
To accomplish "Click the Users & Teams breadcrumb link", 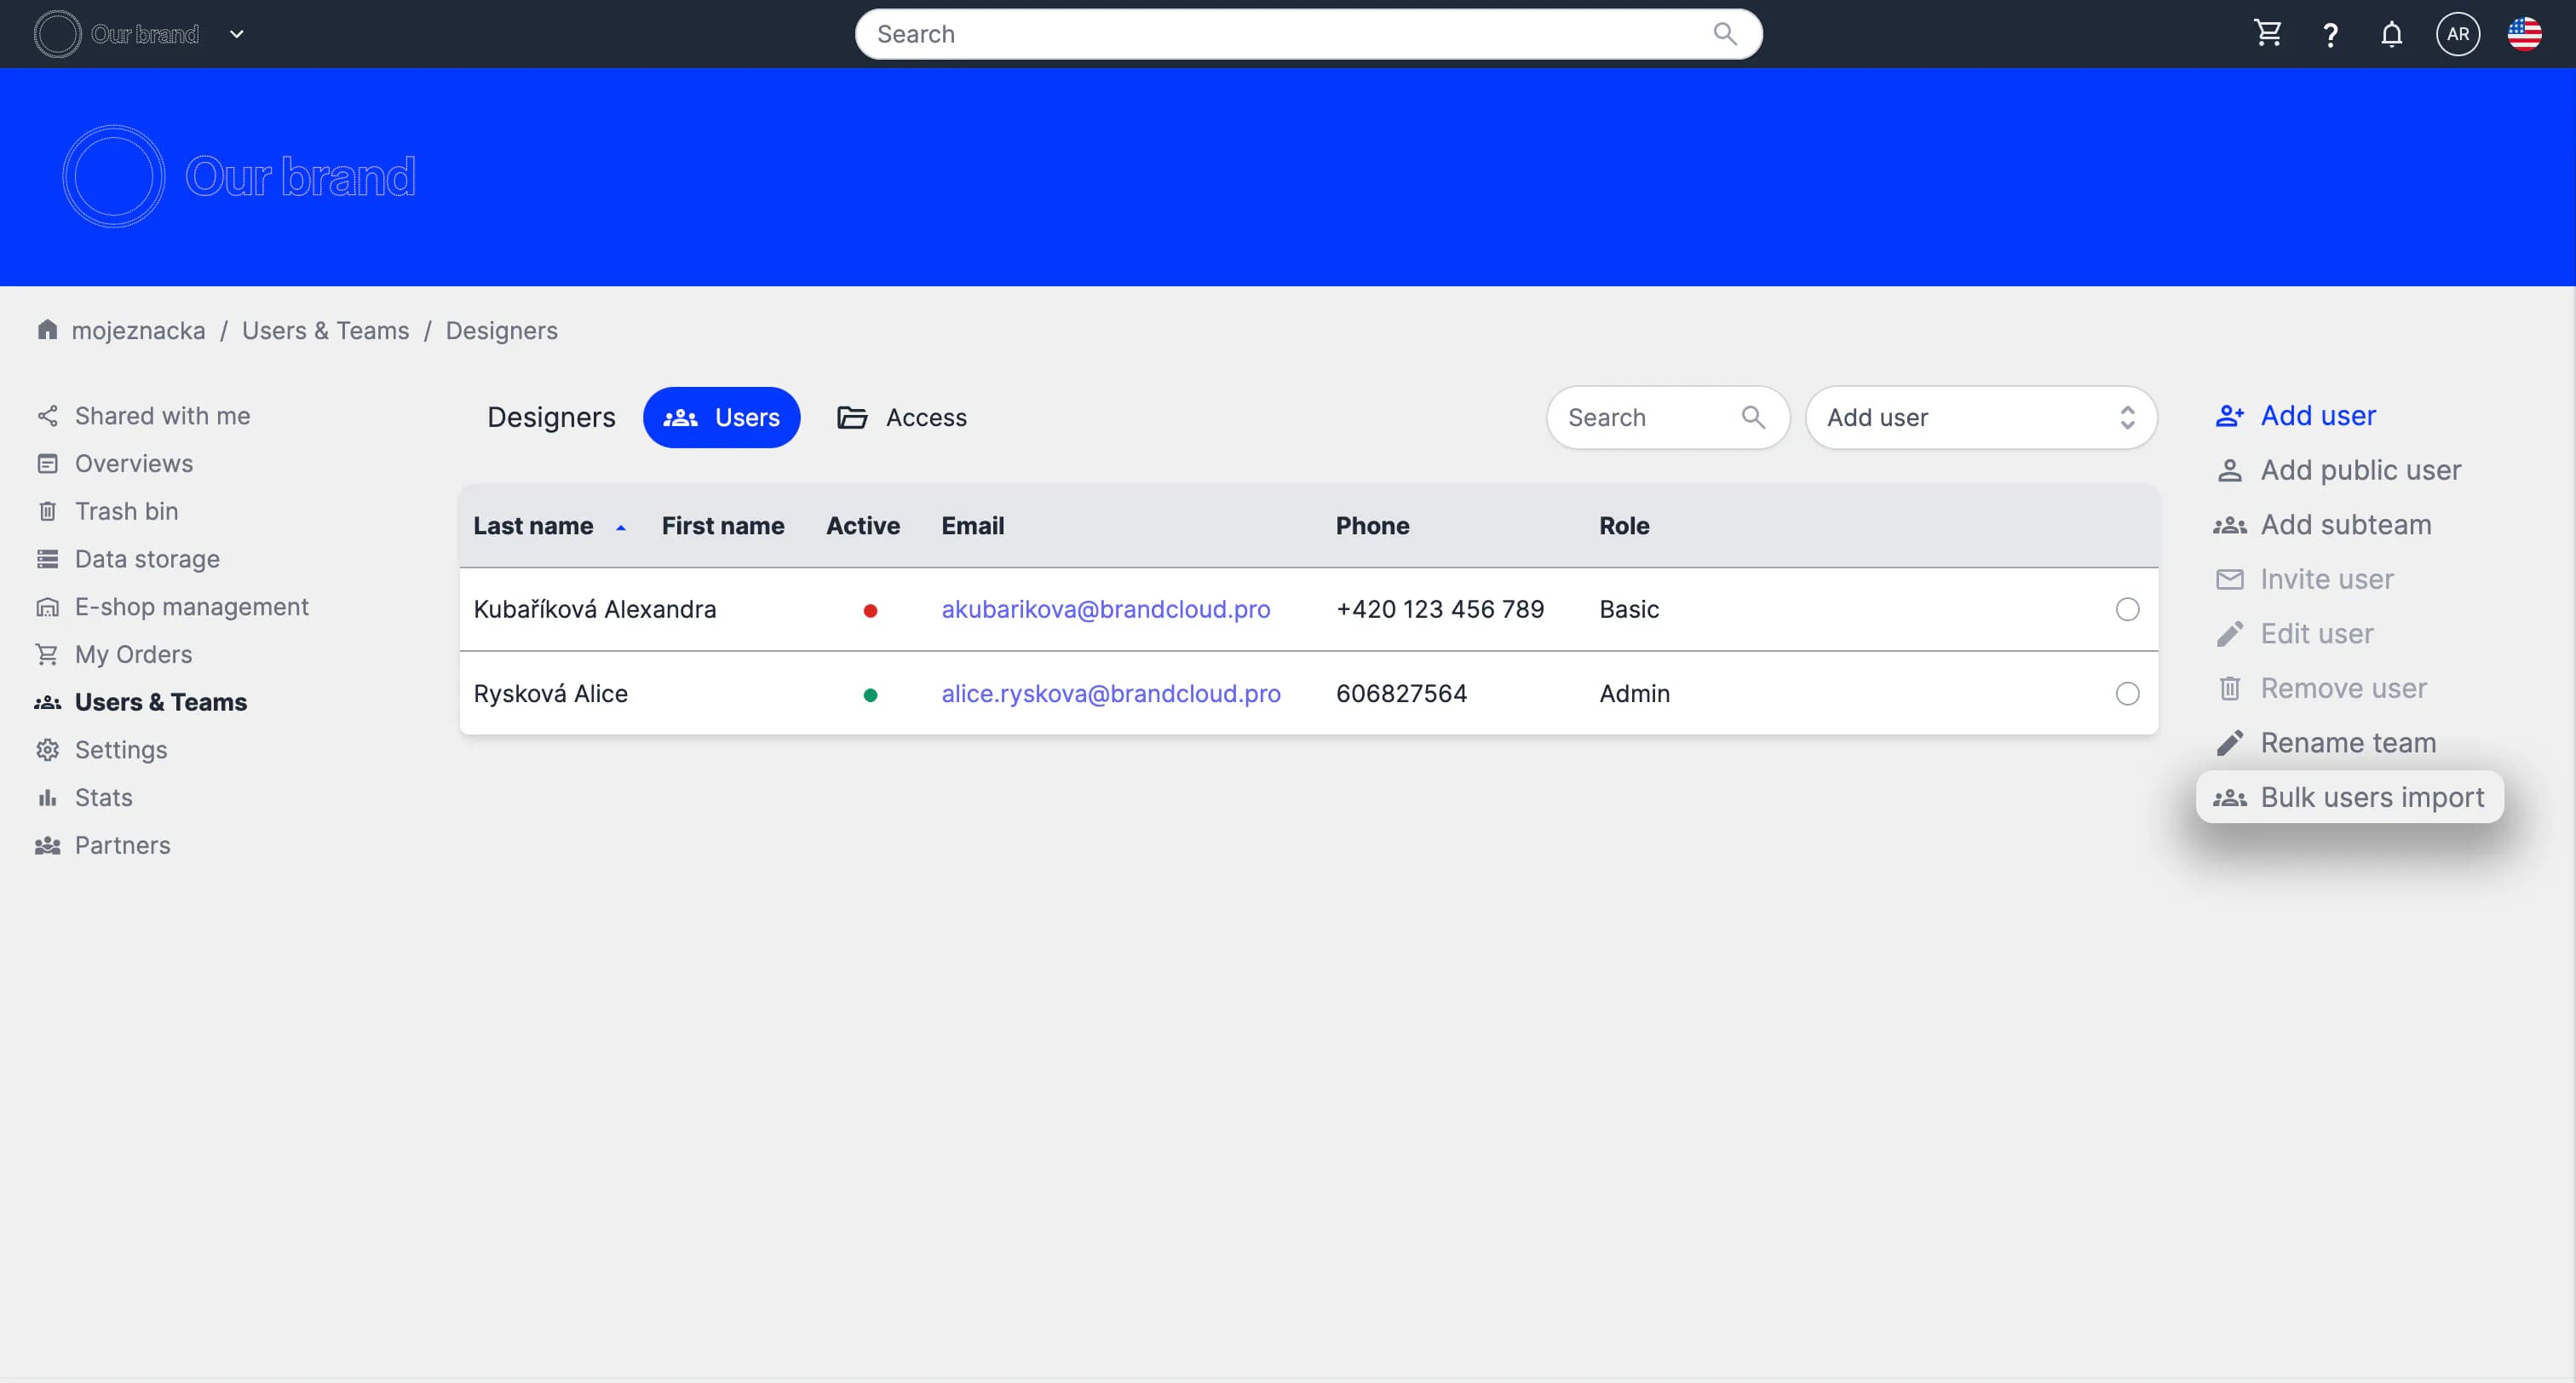I will point(325,330).
